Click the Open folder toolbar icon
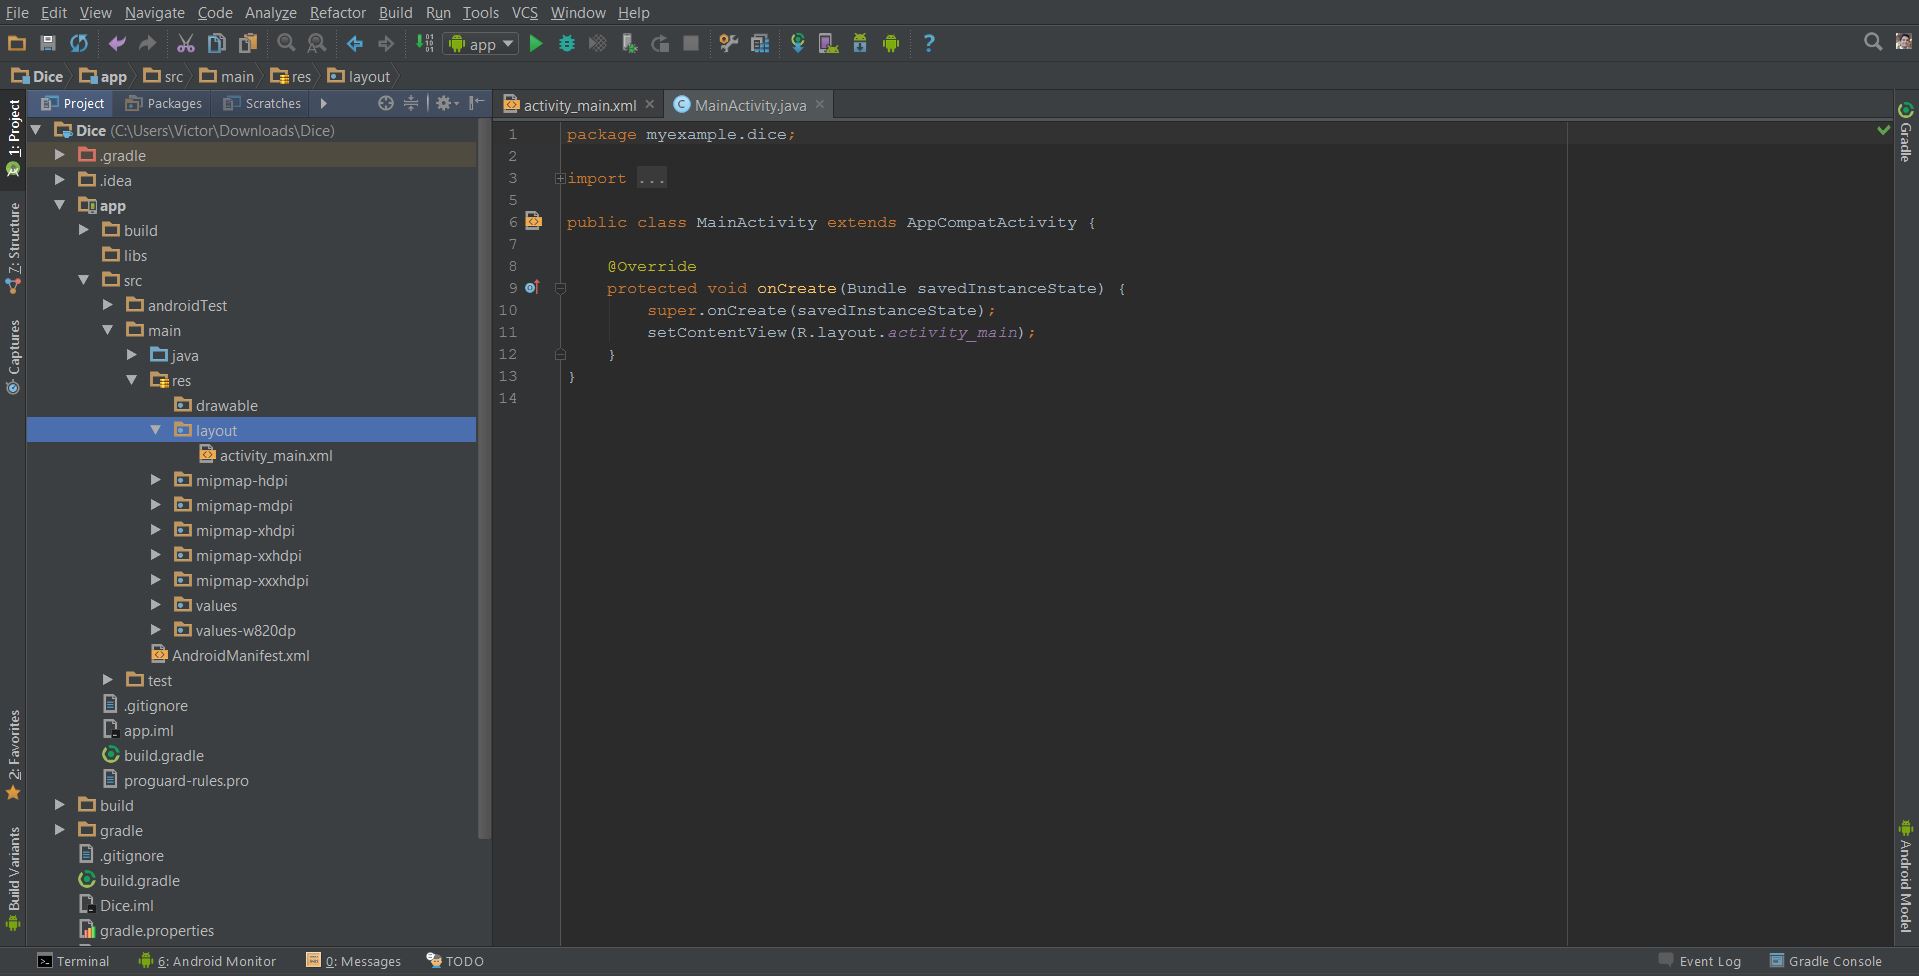The width and height of the screenshot is (1919, 976). coord(17,43)
